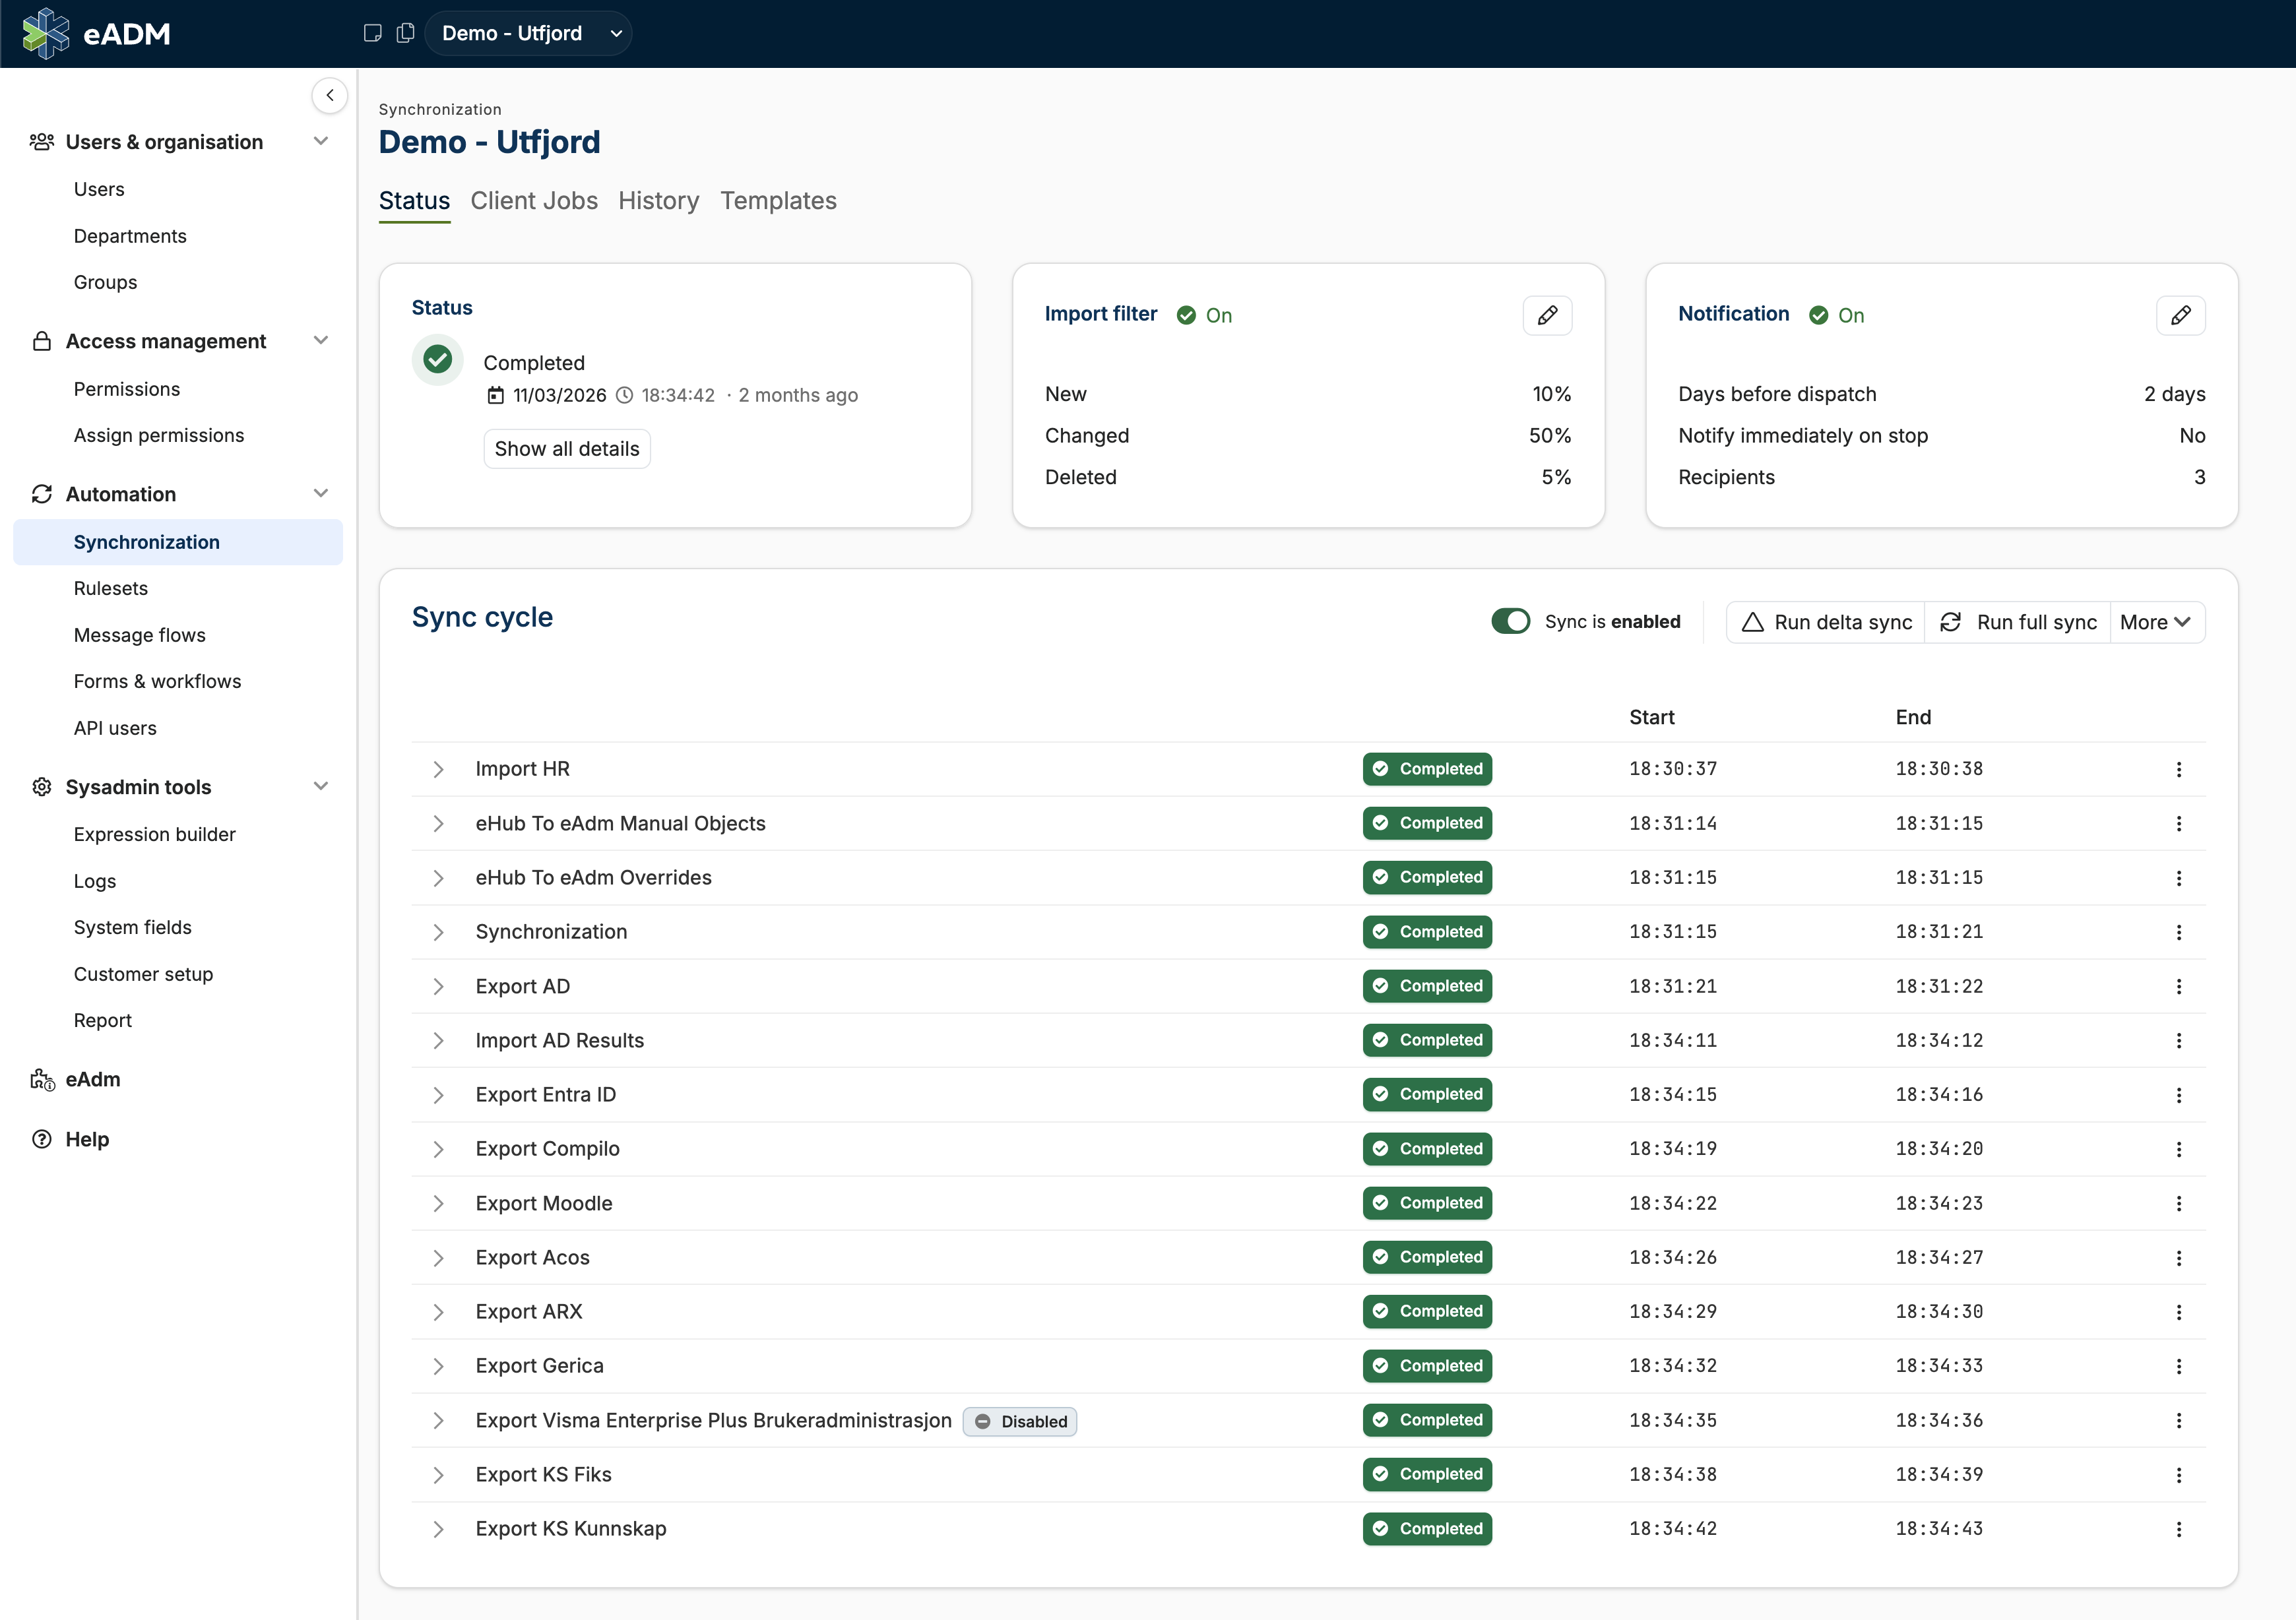Edit the Import filter settings
This screenshot has width=2296, height=1620.
click(1547, 315)
